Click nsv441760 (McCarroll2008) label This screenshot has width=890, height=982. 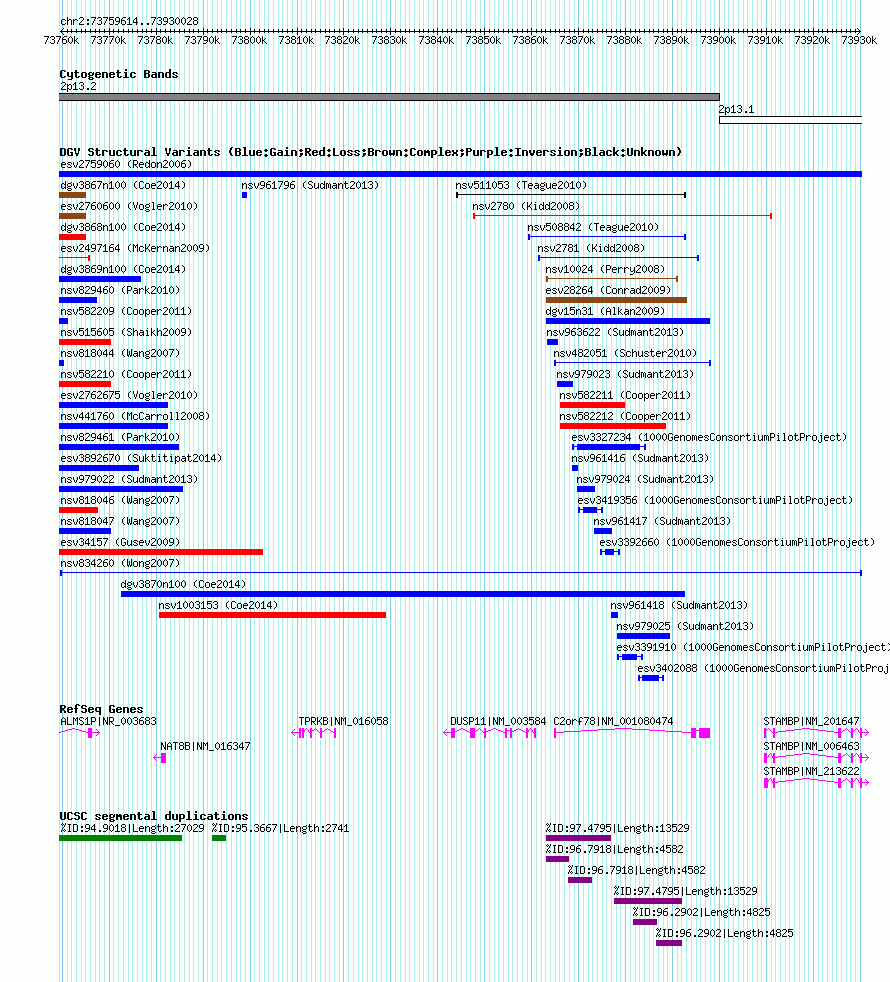click(135, 416)
